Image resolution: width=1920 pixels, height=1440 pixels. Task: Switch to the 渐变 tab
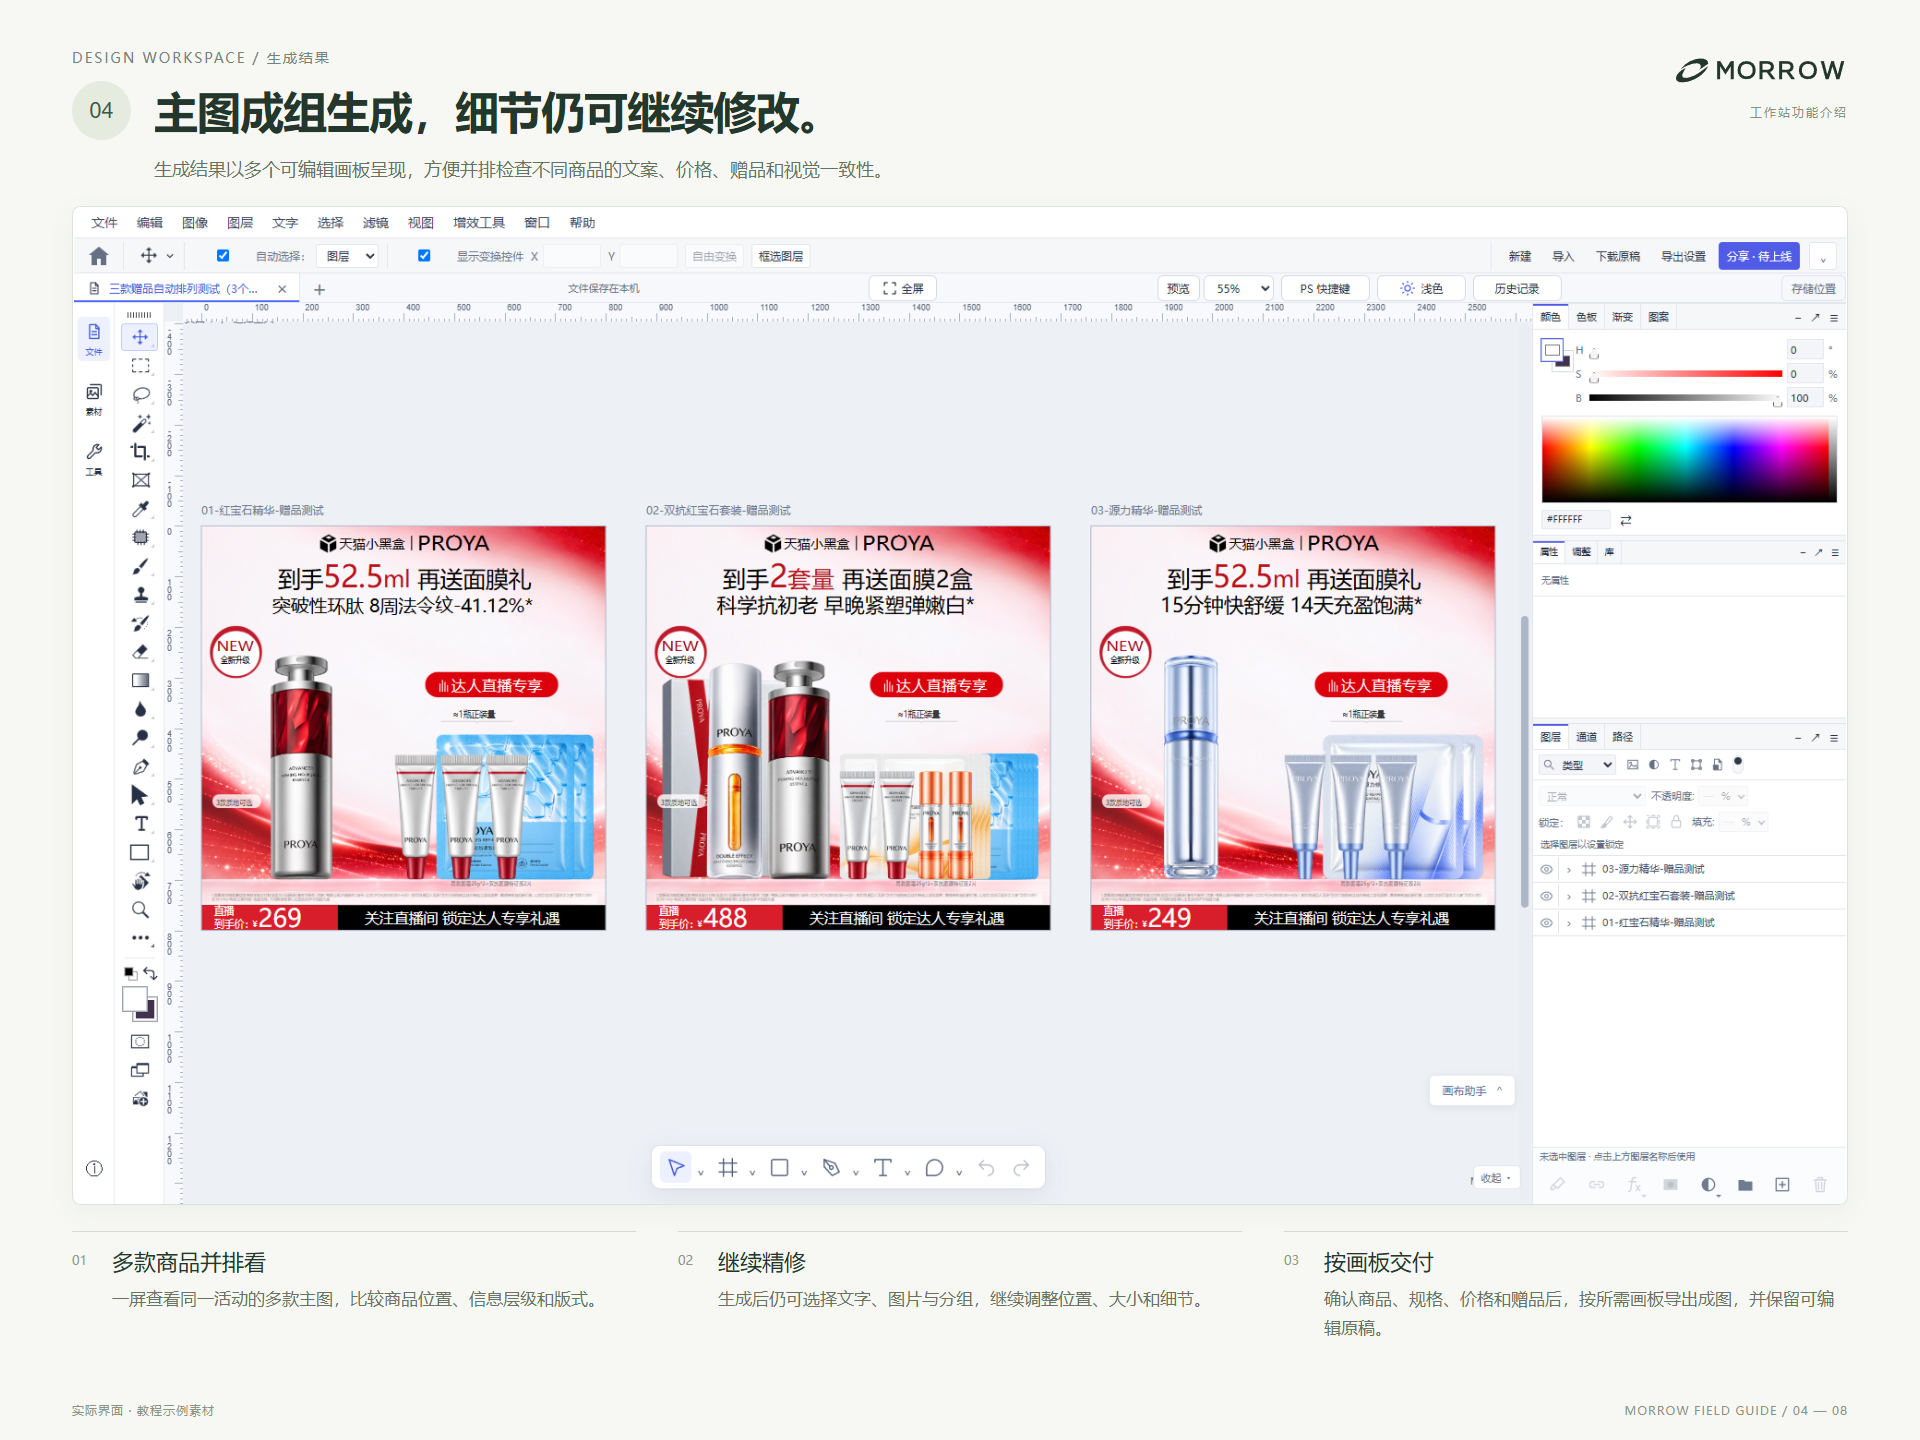(x=1622, y=317)
